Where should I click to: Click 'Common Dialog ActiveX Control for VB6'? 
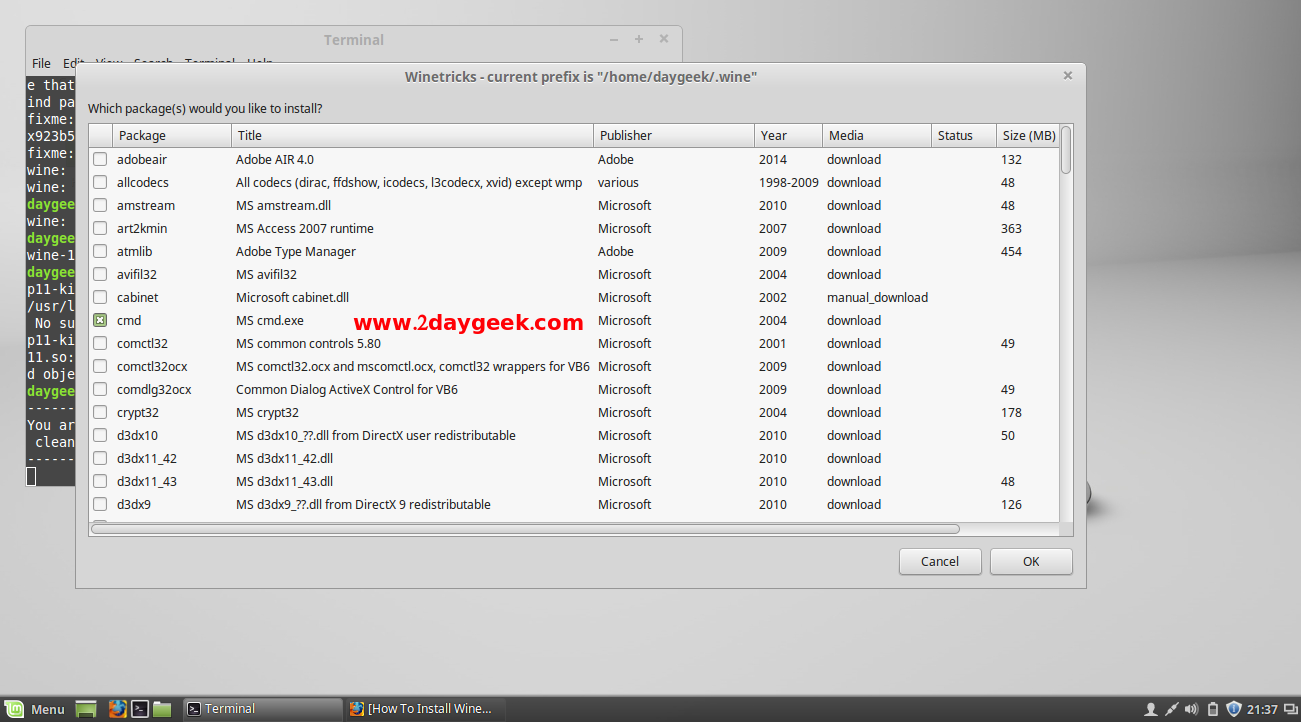[347, 389]
